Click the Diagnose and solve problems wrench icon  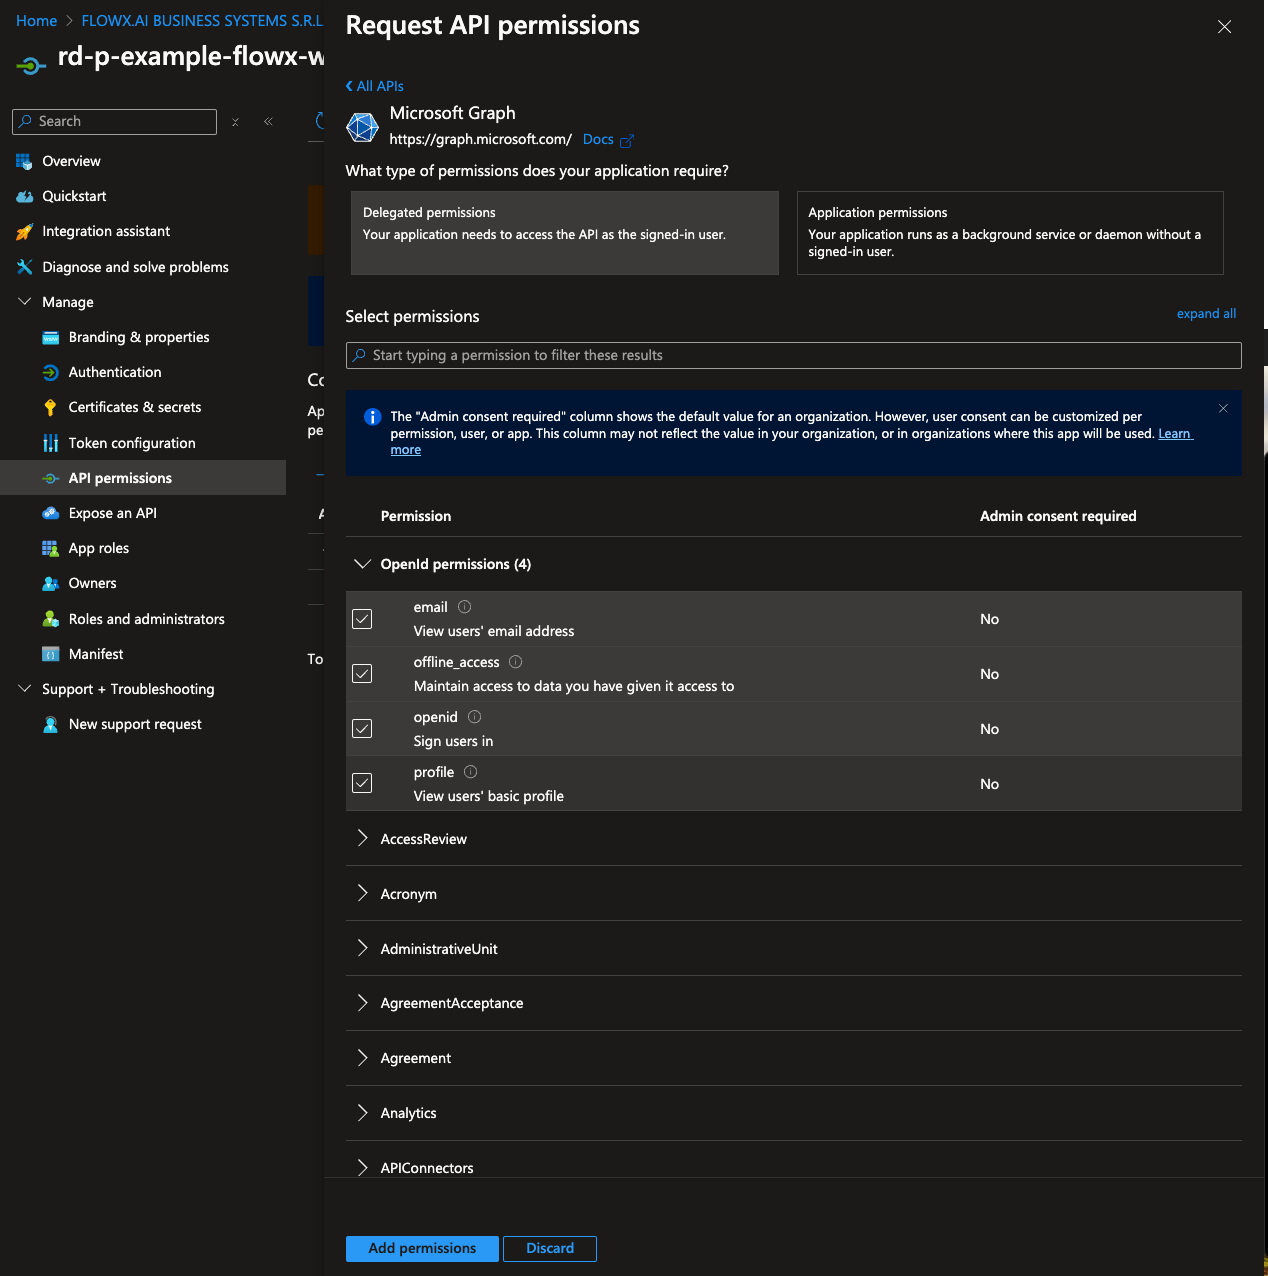tap(24, 267)
